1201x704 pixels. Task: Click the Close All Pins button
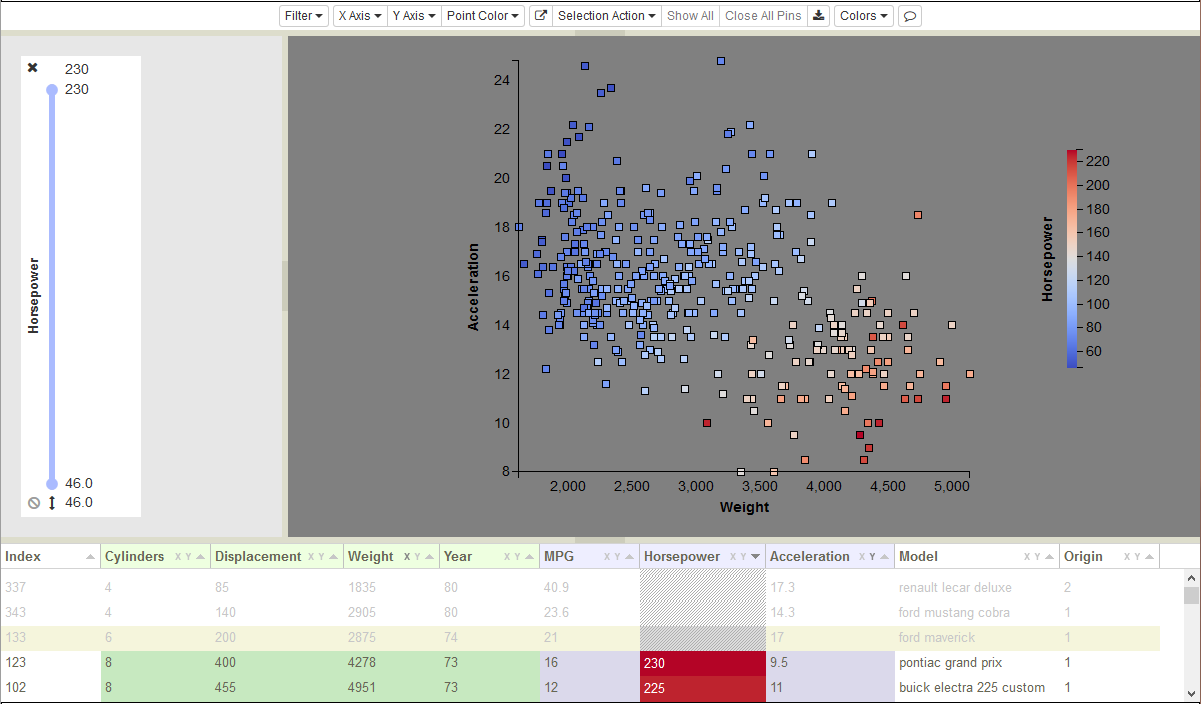pos(763,16)
